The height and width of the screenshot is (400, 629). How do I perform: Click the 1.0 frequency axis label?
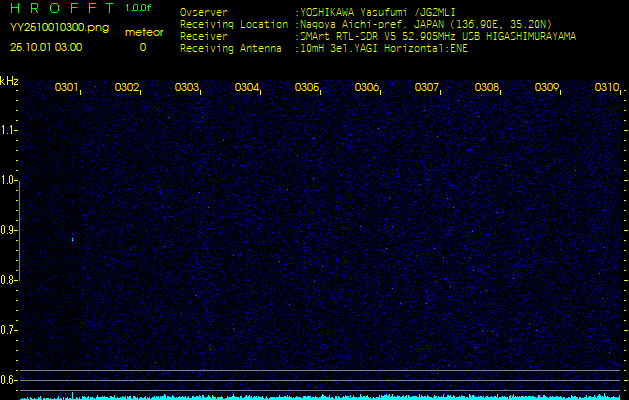pos(8,181)
